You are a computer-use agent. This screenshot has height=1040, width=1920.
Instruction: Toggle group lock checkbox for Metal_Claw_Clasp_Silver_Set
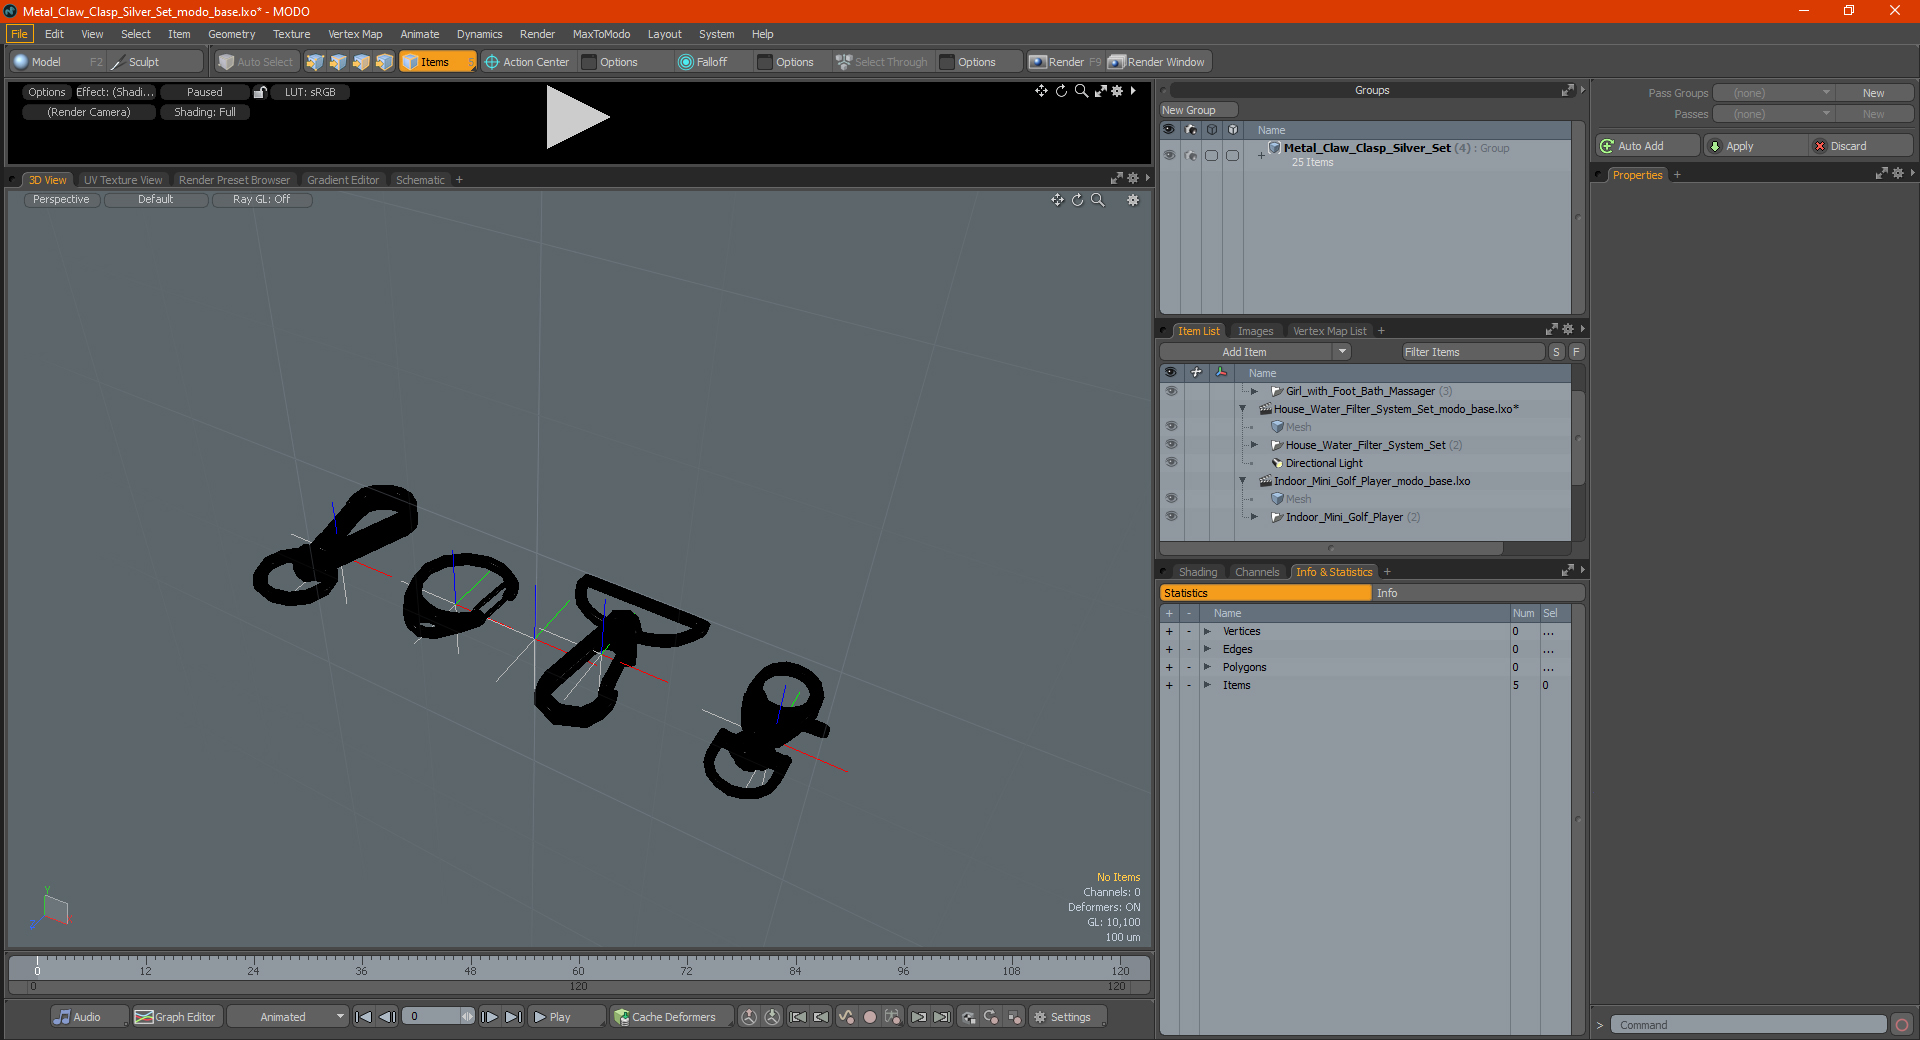[1211, 155]
